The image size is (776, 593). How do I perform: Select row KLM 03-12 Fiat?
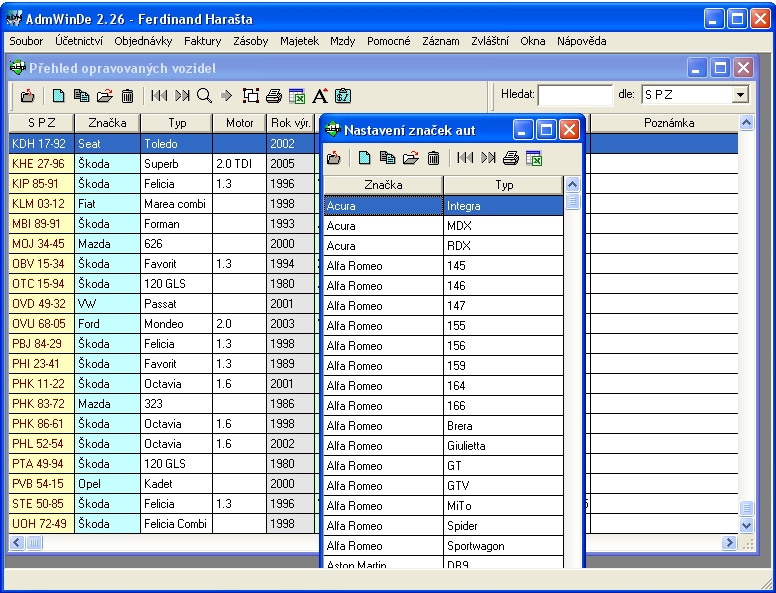coord(374,204)
